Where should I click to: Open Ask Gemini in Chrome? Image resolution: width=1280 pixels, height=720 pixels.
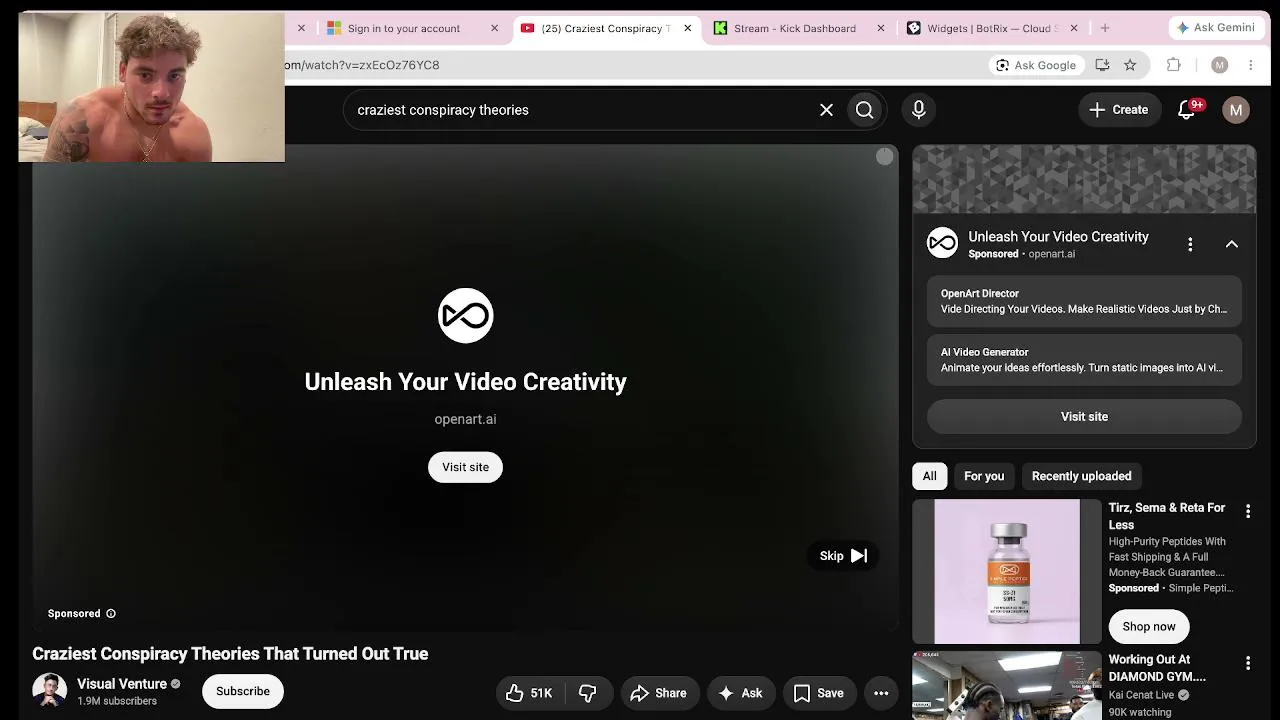coord(1216,28)
